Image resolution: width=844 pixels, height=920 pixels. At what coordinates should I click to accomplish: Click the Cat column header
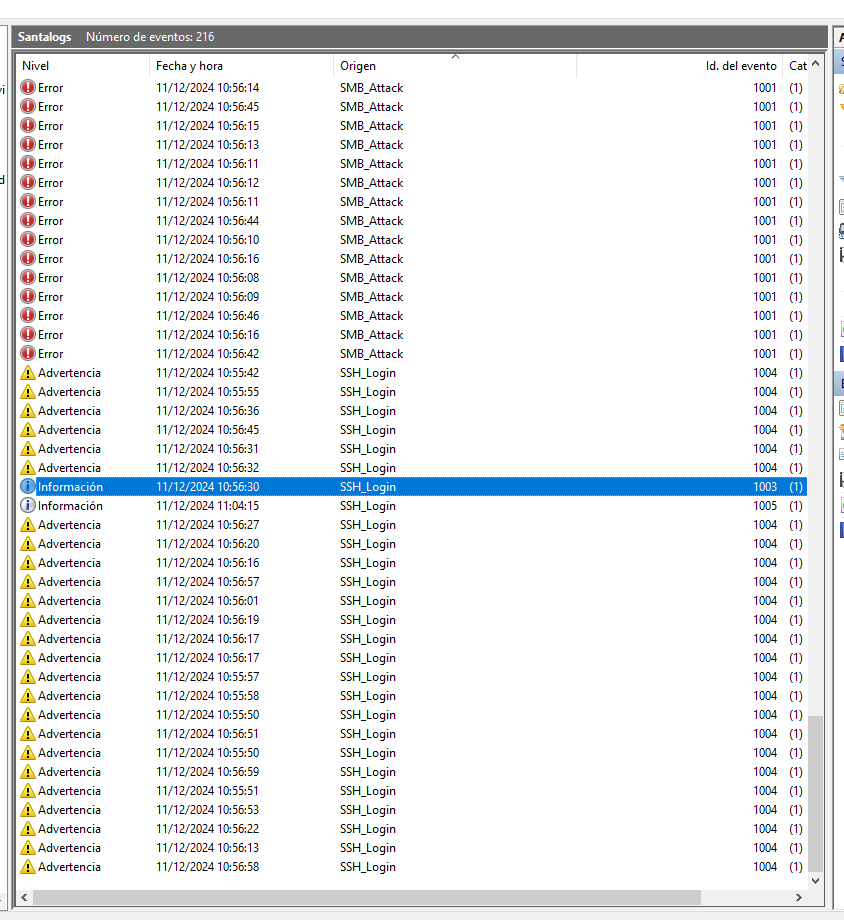point(796,66)
